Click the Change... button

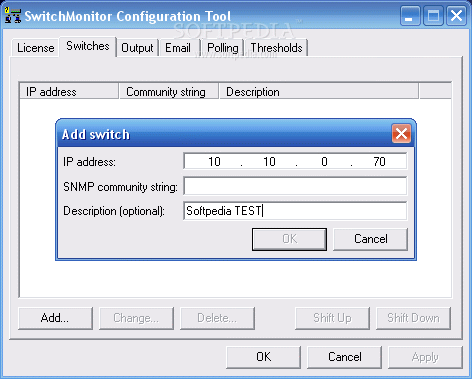136,318
